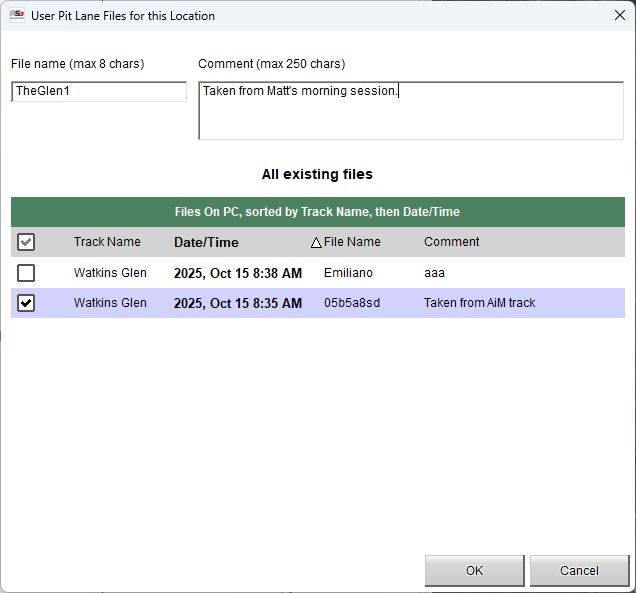Click the Comment column header in table
The width and height of the screenshot is (636, 593).
pyautogui.click(x=451, y=242)
